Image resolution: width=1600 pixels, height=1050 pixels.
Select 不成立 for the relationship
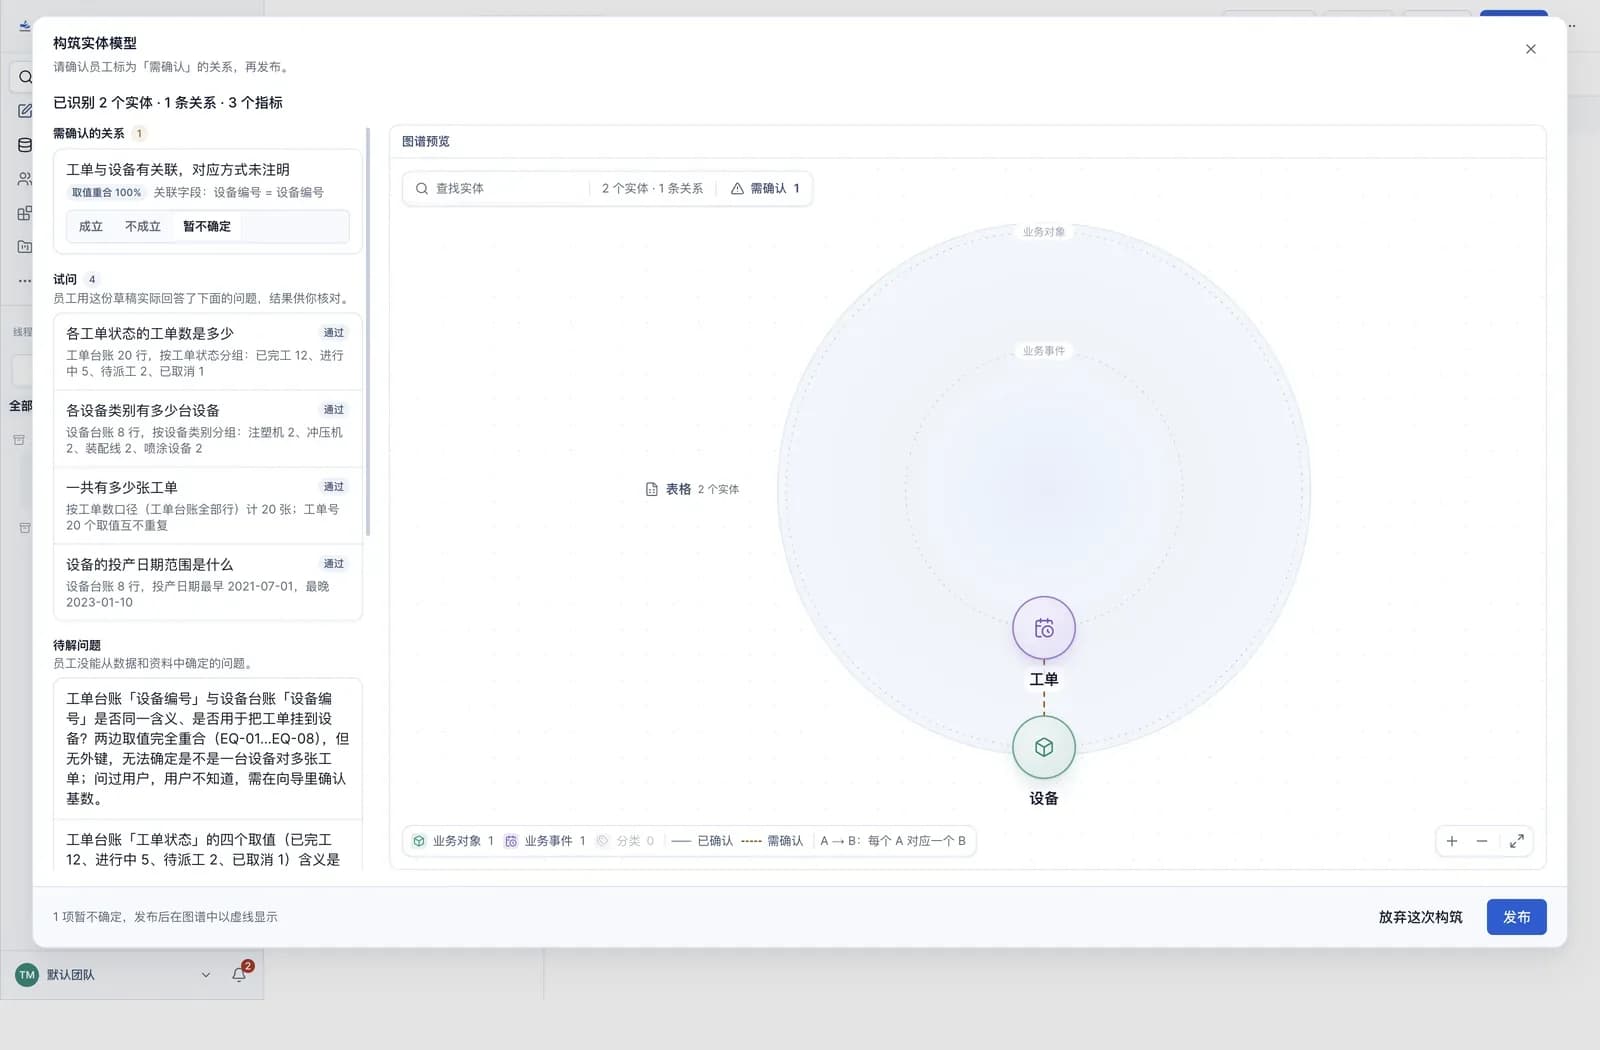pos(143,226)
